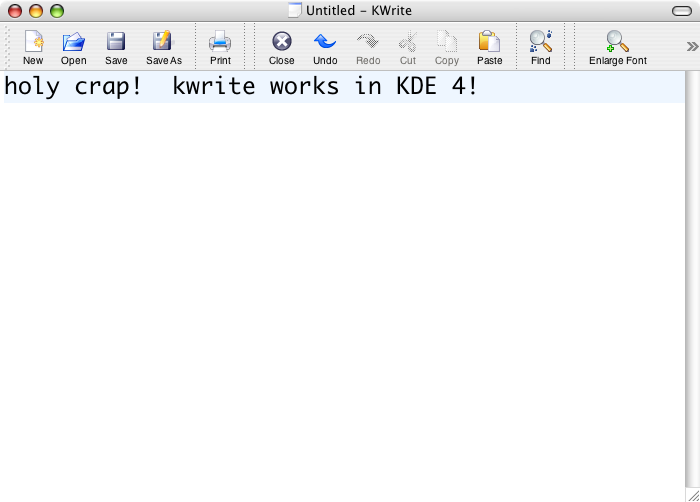Click the green zoom window button
Viewport: 700px width, 502px height.
coord(57,11)
